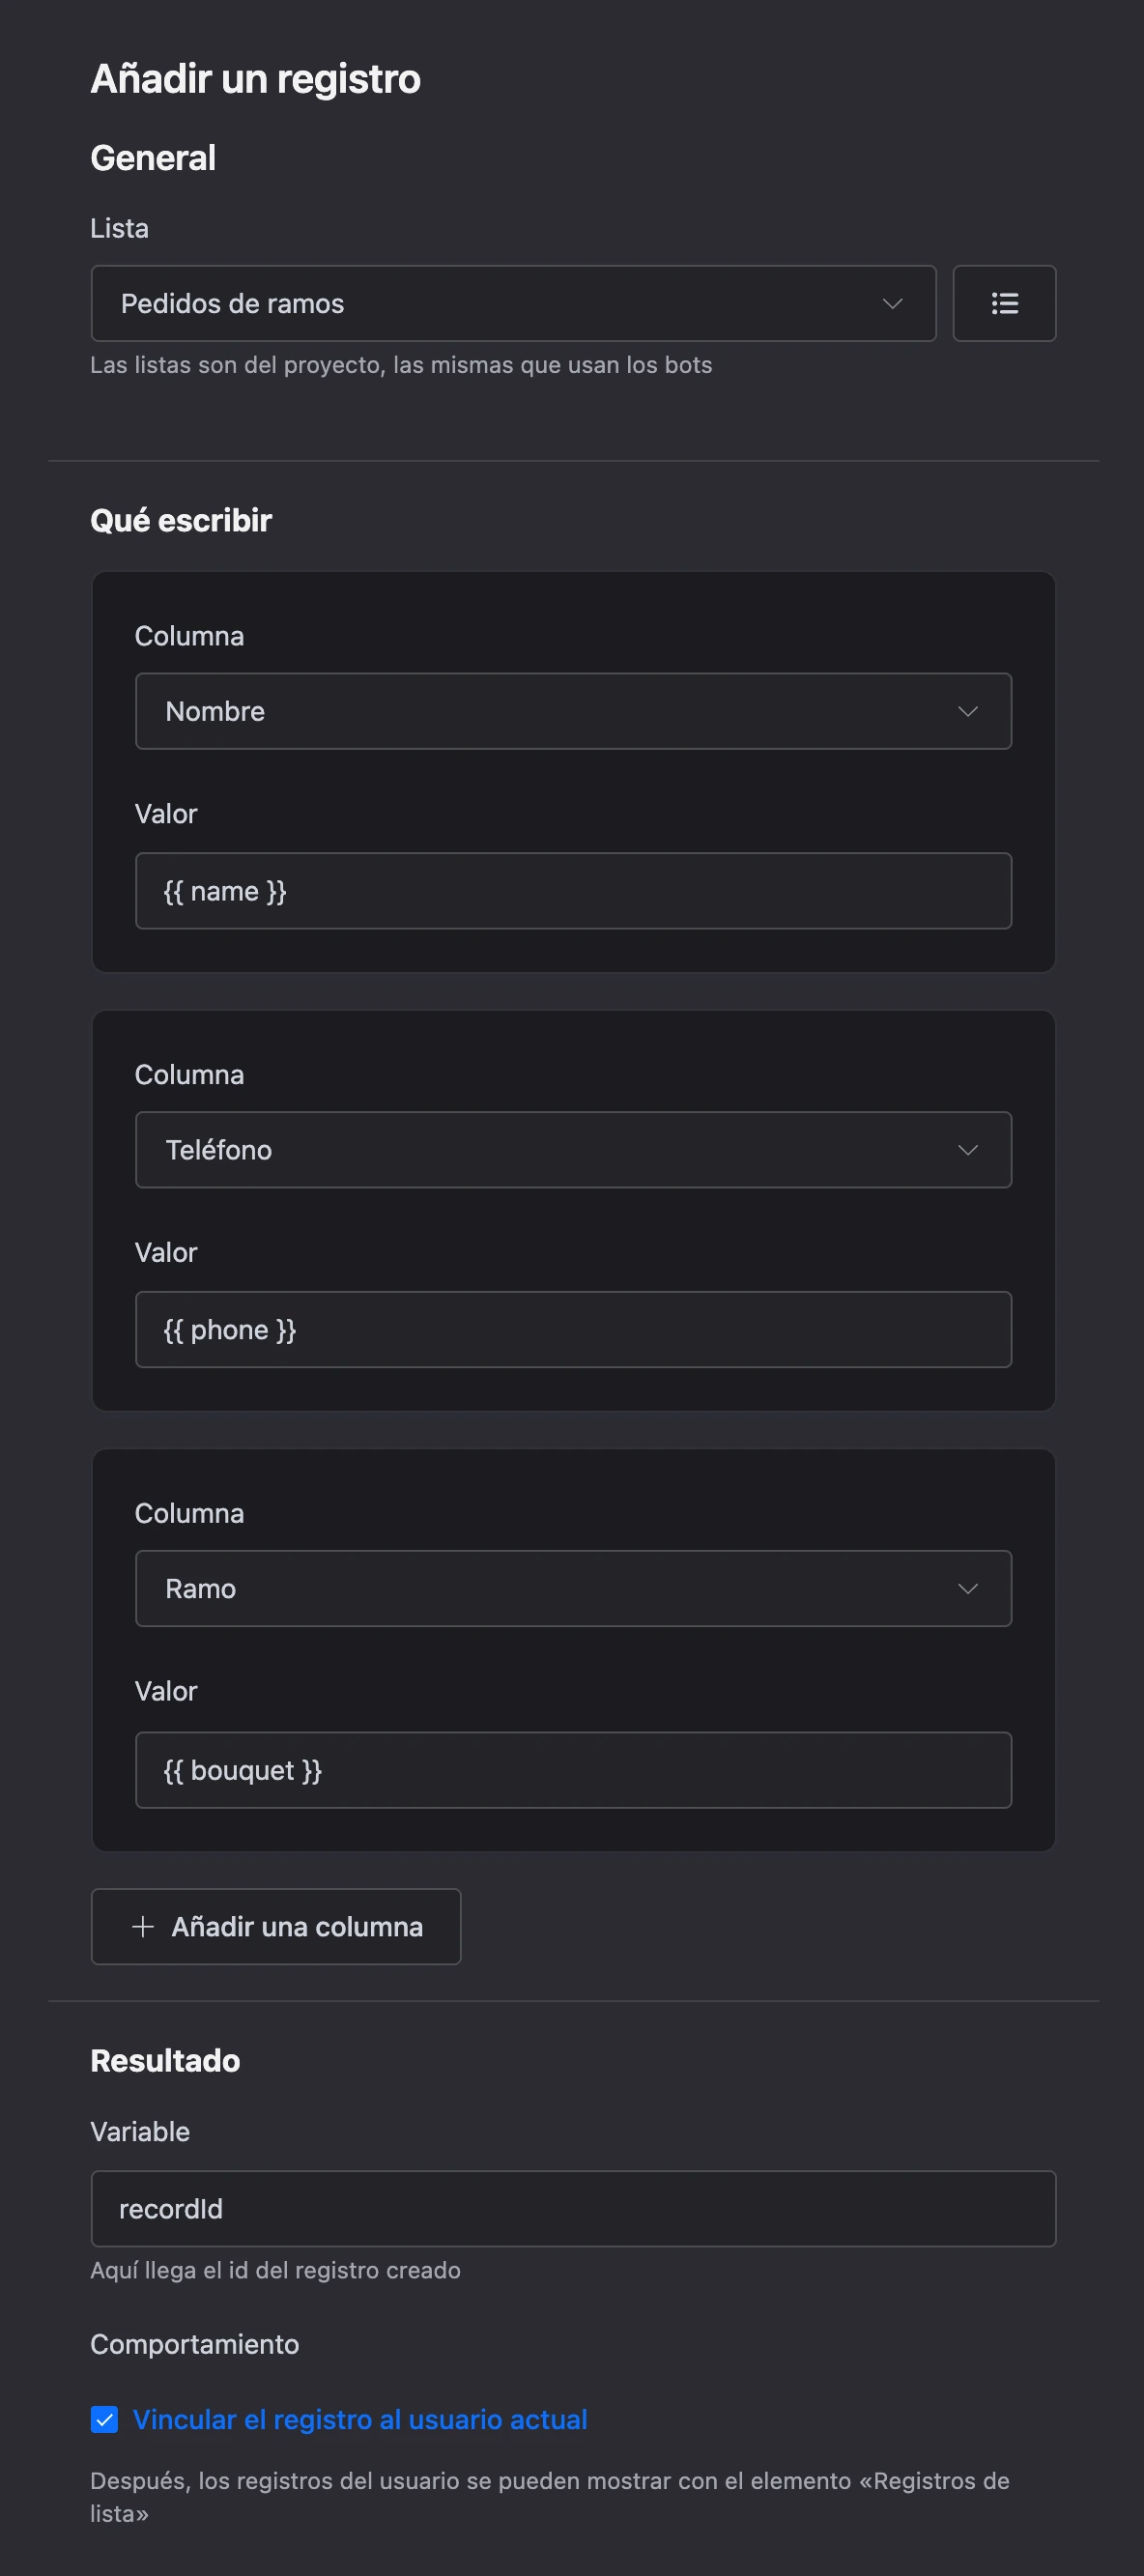Click the chevron in Pedidos de ramos selector
The image size is (1144, 2576).
892,303
